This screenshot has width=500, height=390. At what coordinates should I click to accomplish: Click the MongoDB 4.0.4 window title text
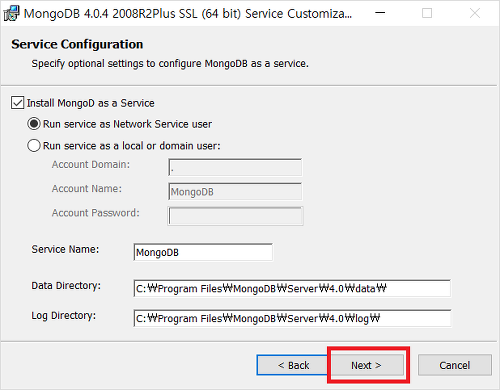coord(188,14)
